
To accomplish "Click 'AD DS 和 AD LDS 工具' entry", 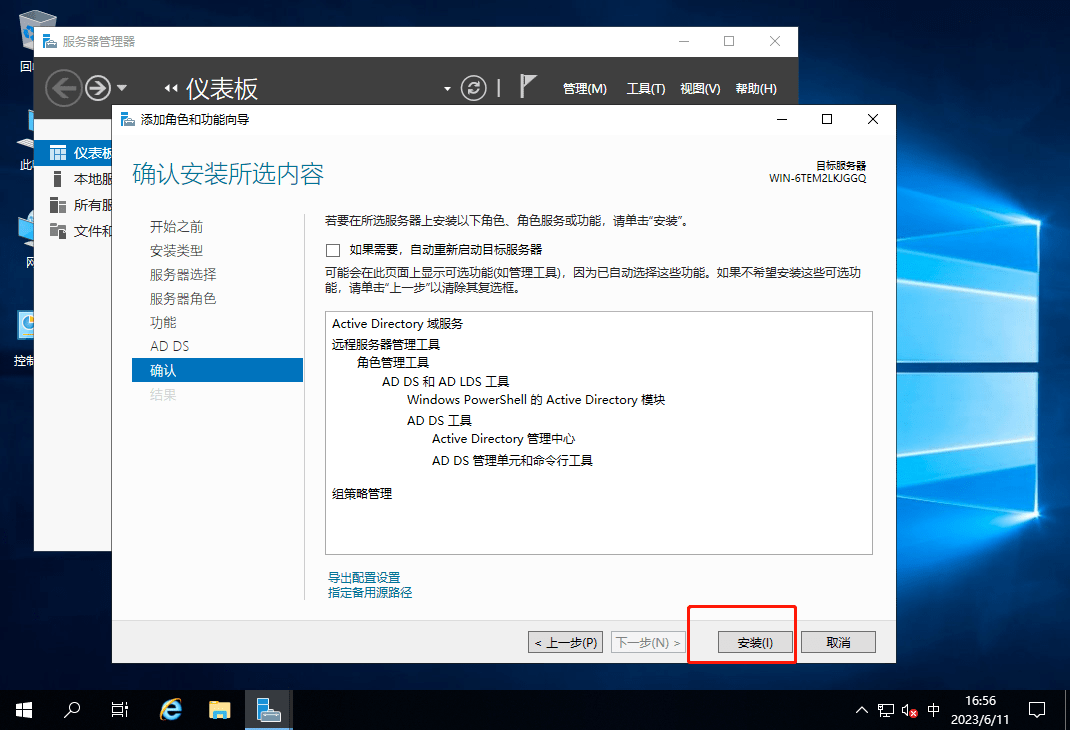I will click(445, 381).
